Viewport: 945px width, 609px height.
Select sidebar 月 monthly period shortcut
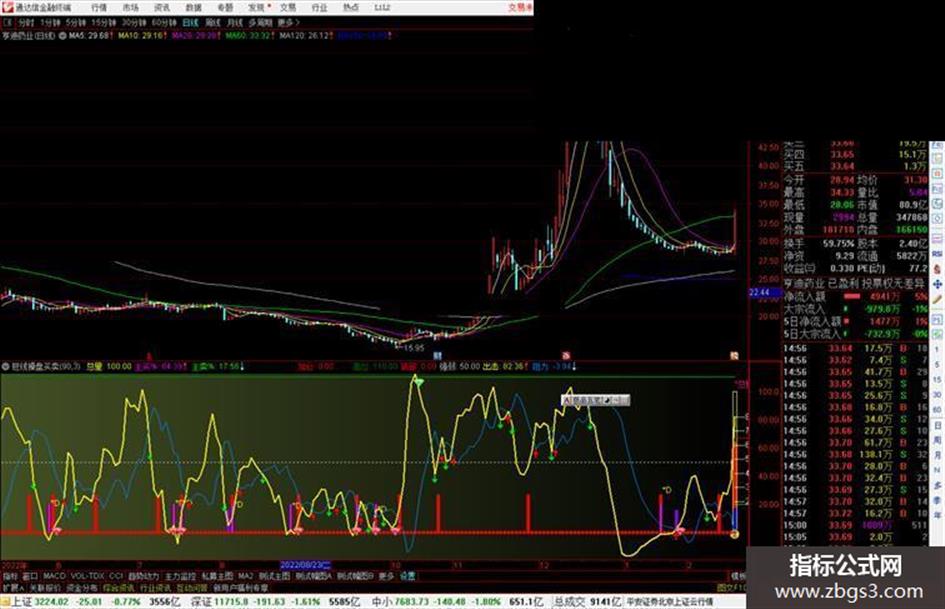[937, 455]
